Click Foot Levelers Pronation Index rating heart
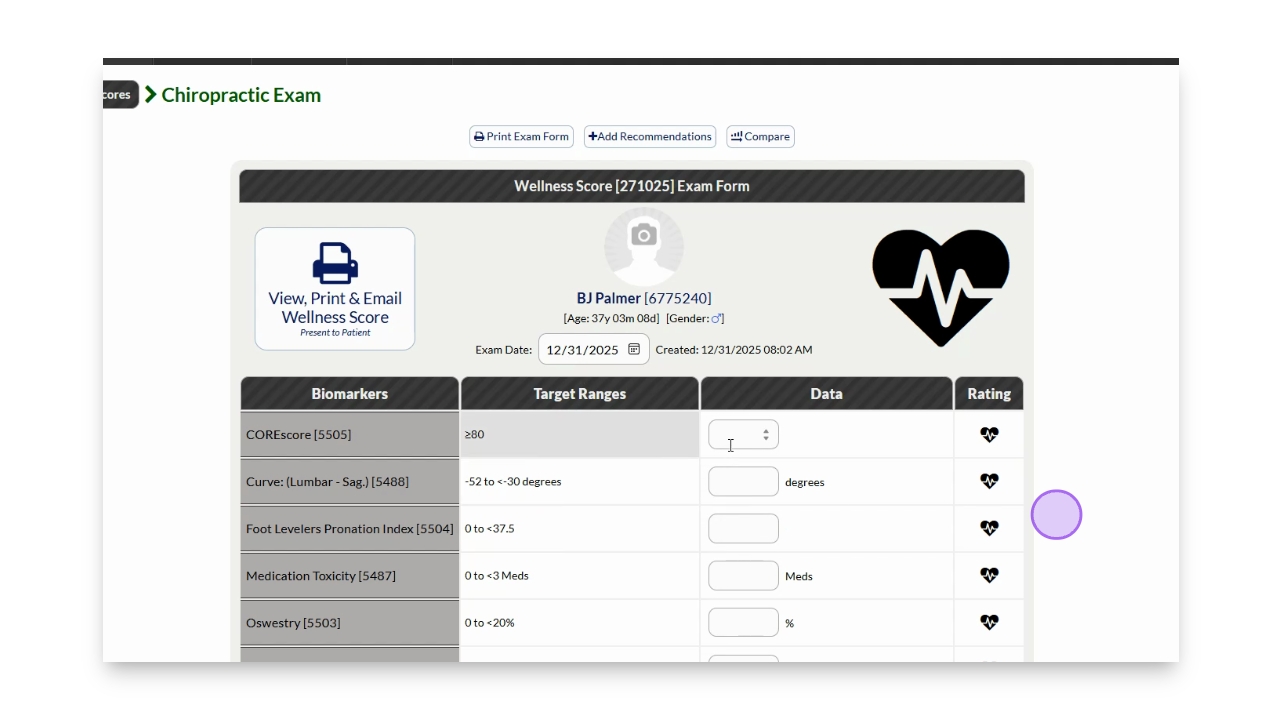Screen dimensions: 1282x720 click(989, 528)
